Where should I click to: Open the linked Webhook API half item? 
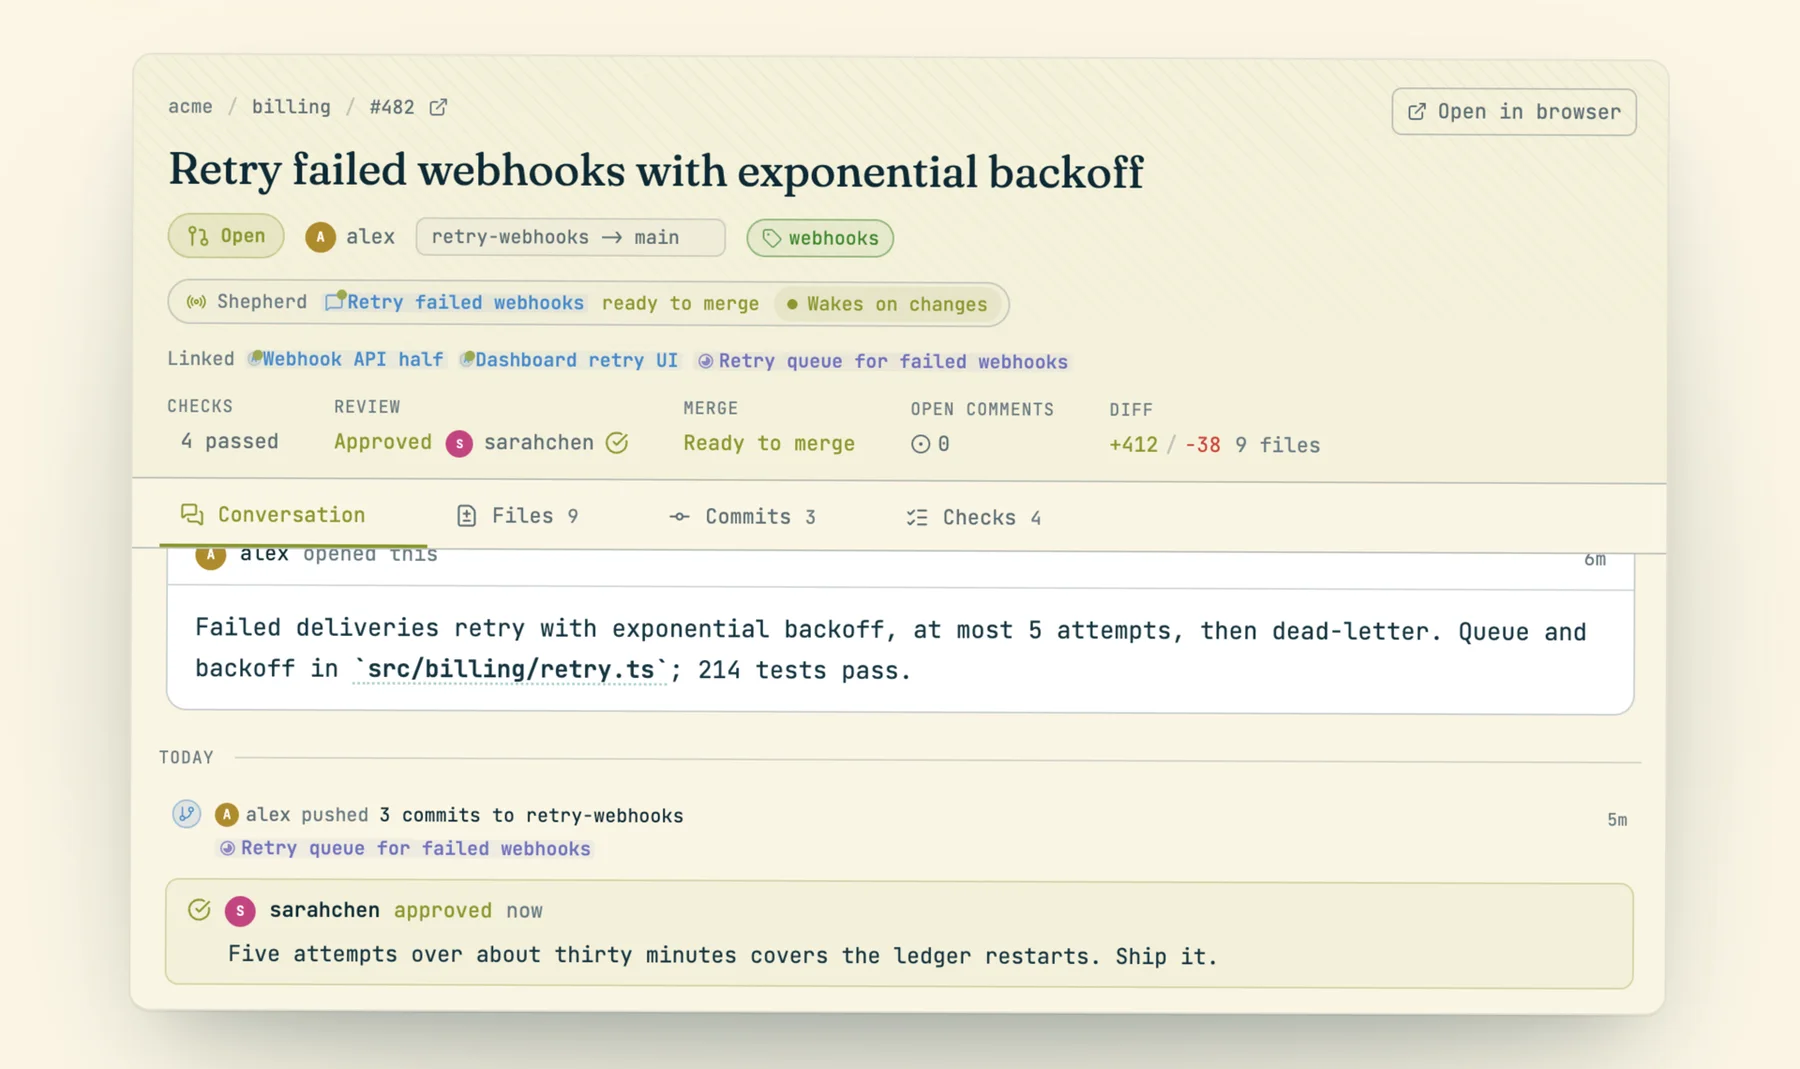click(x=346, y=359)
